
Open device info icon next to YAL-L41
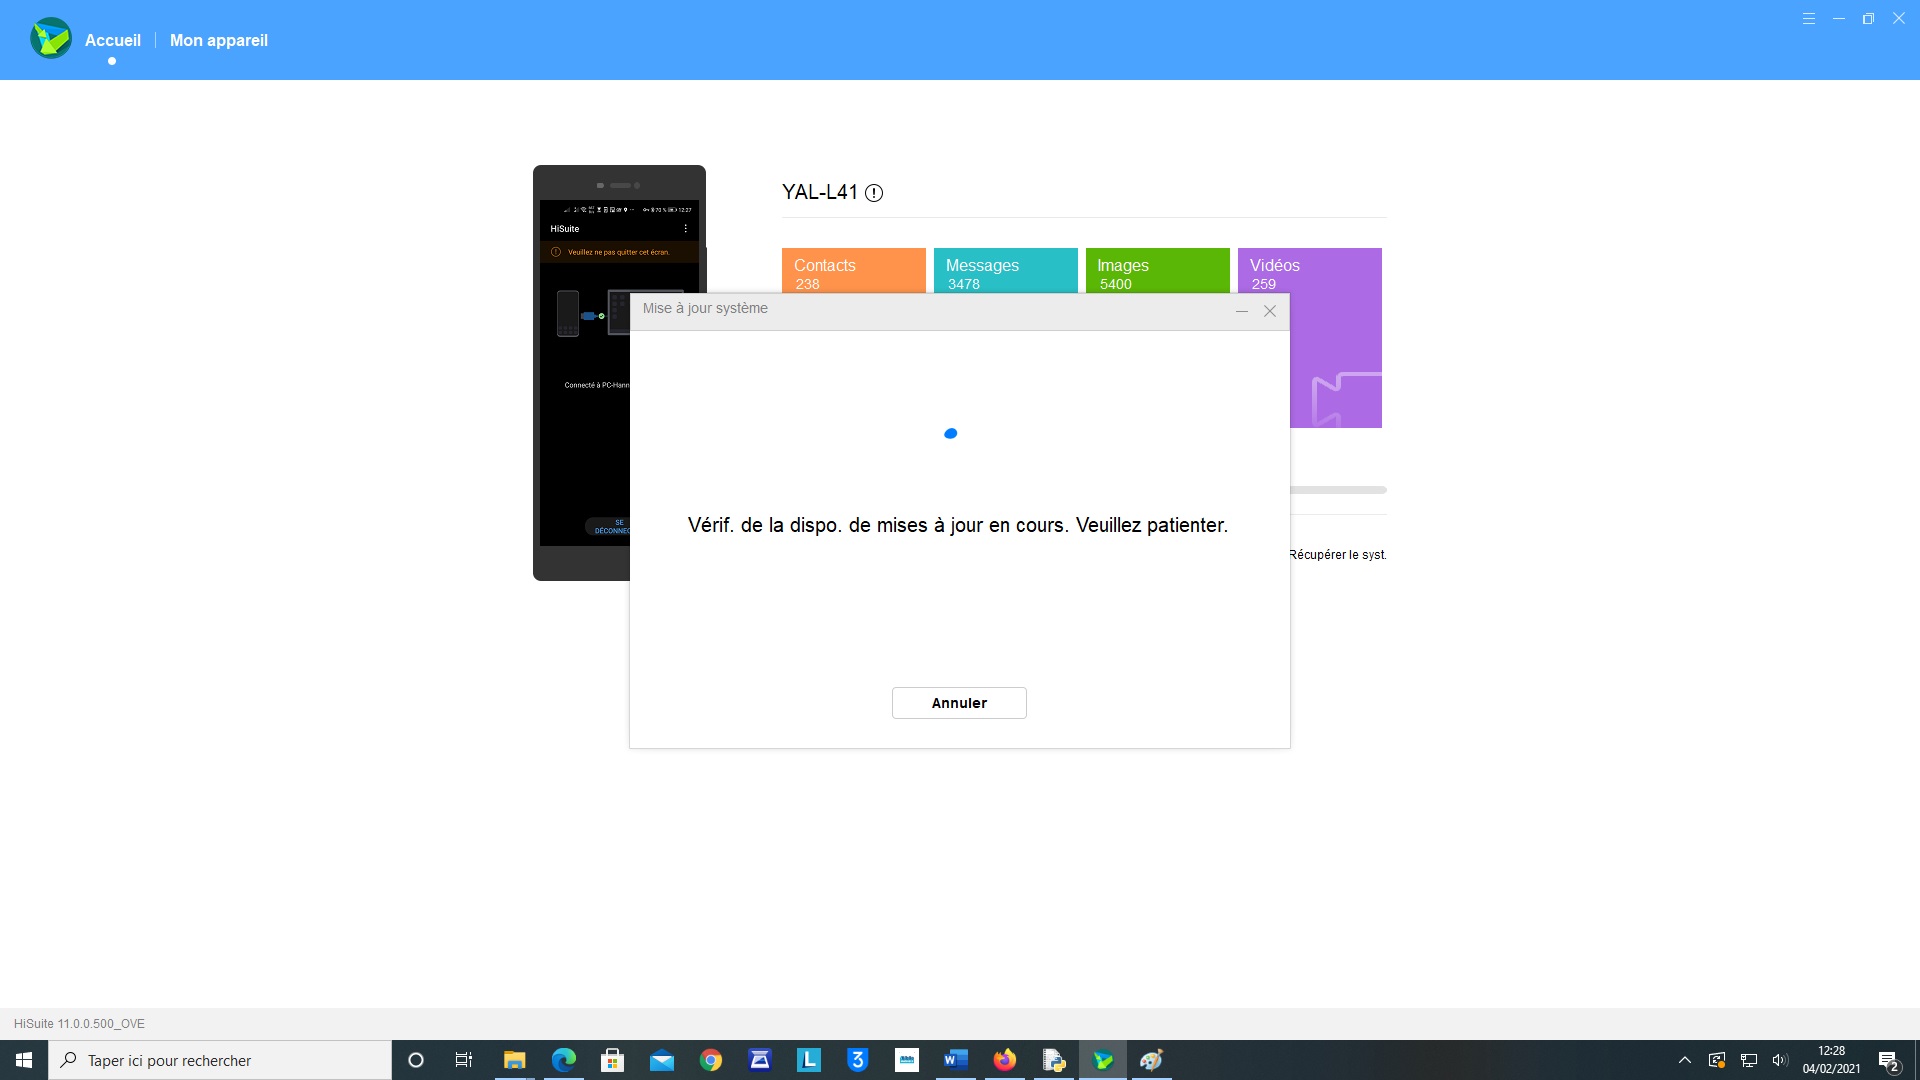pos(874,193)
